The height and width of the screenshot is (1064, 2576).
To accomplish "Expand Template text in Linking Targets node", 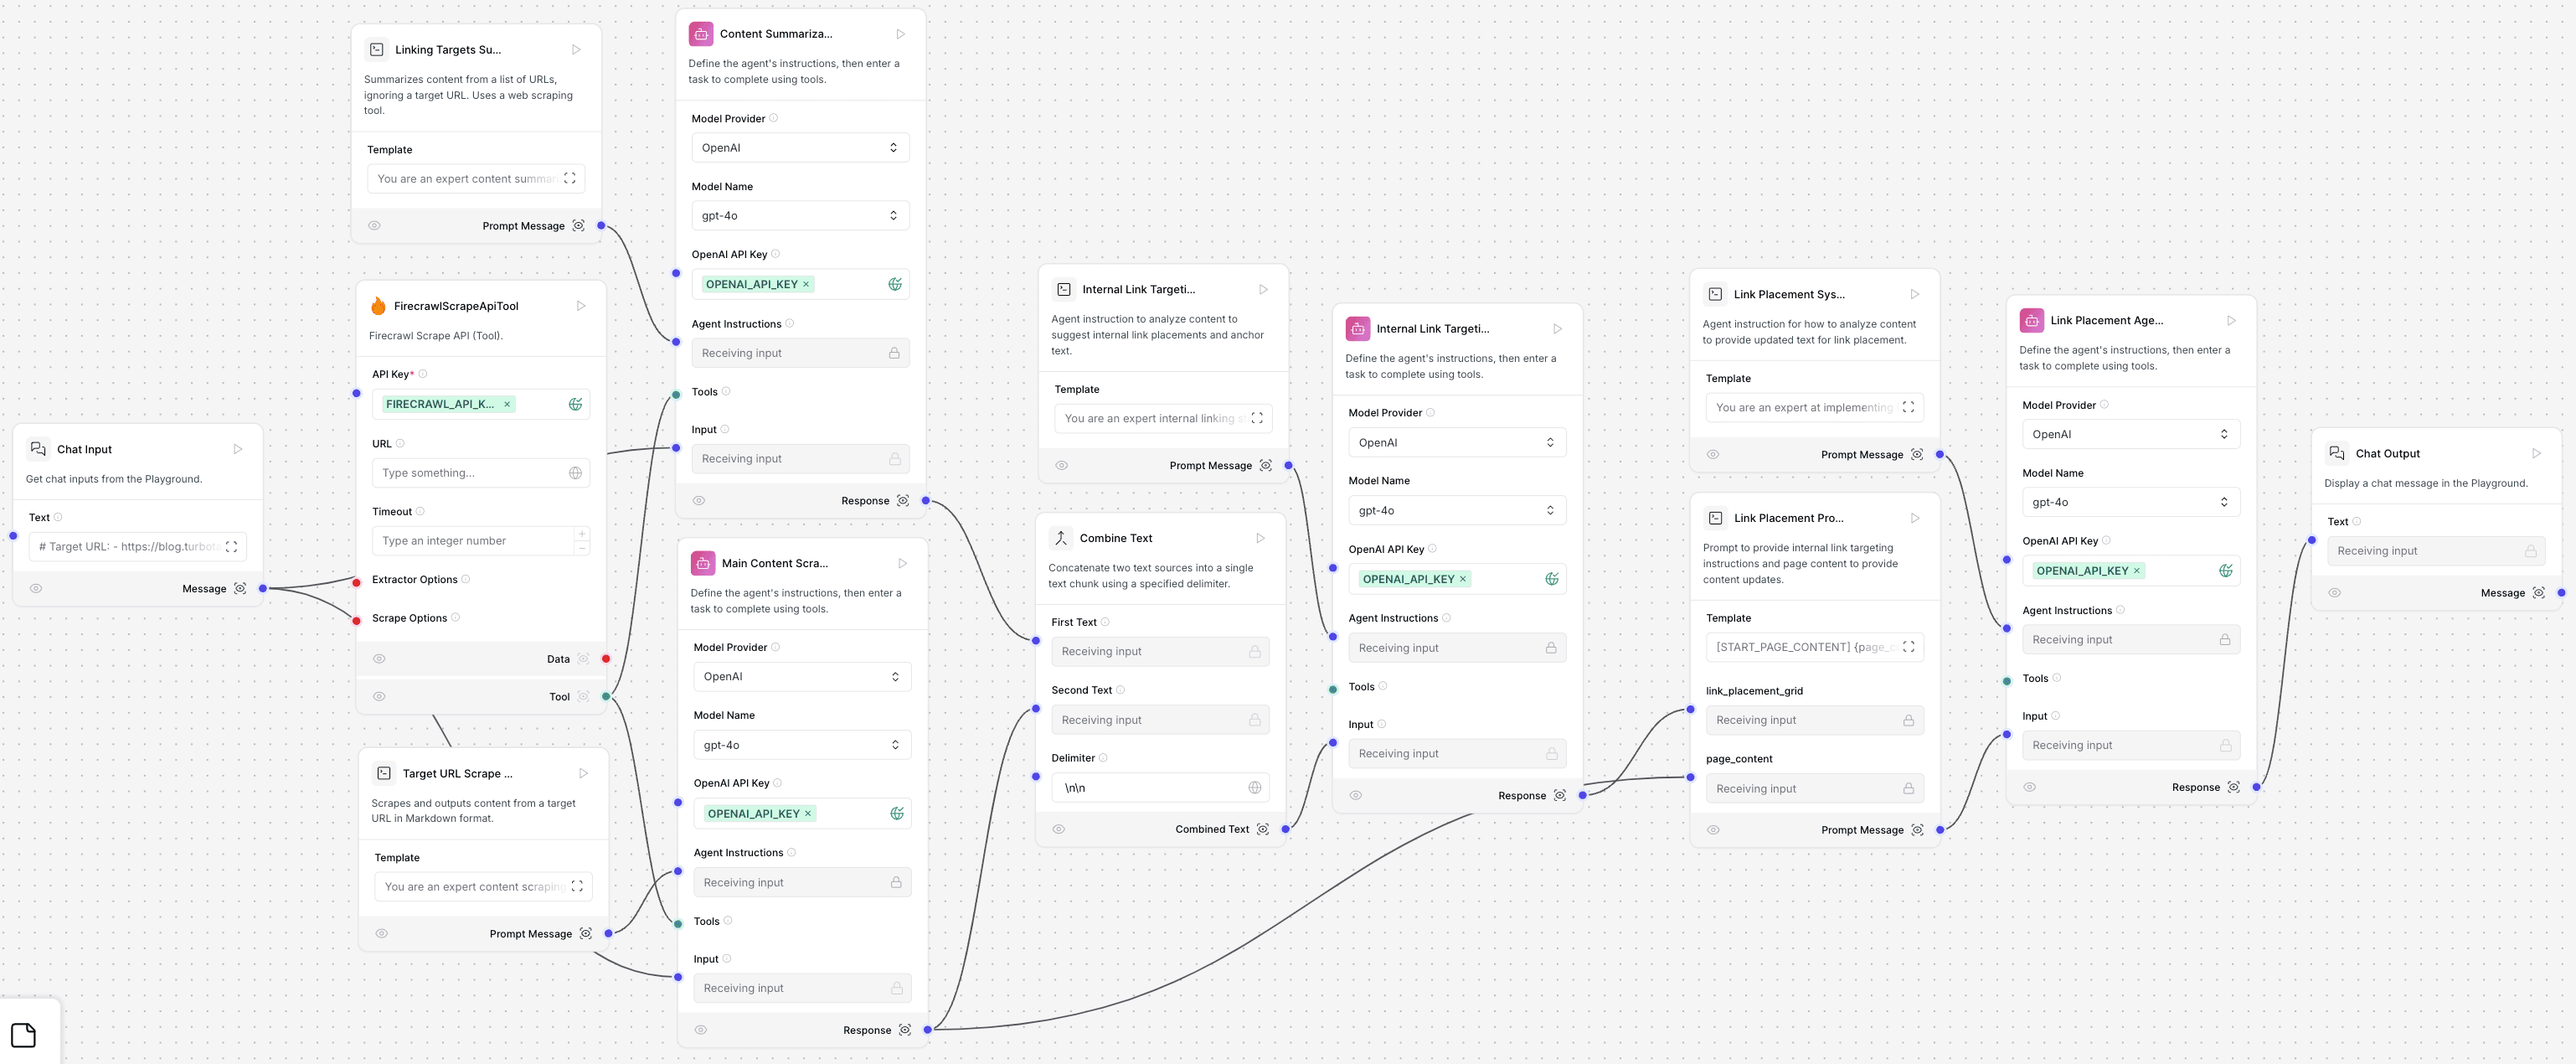I will pos(570,179).
